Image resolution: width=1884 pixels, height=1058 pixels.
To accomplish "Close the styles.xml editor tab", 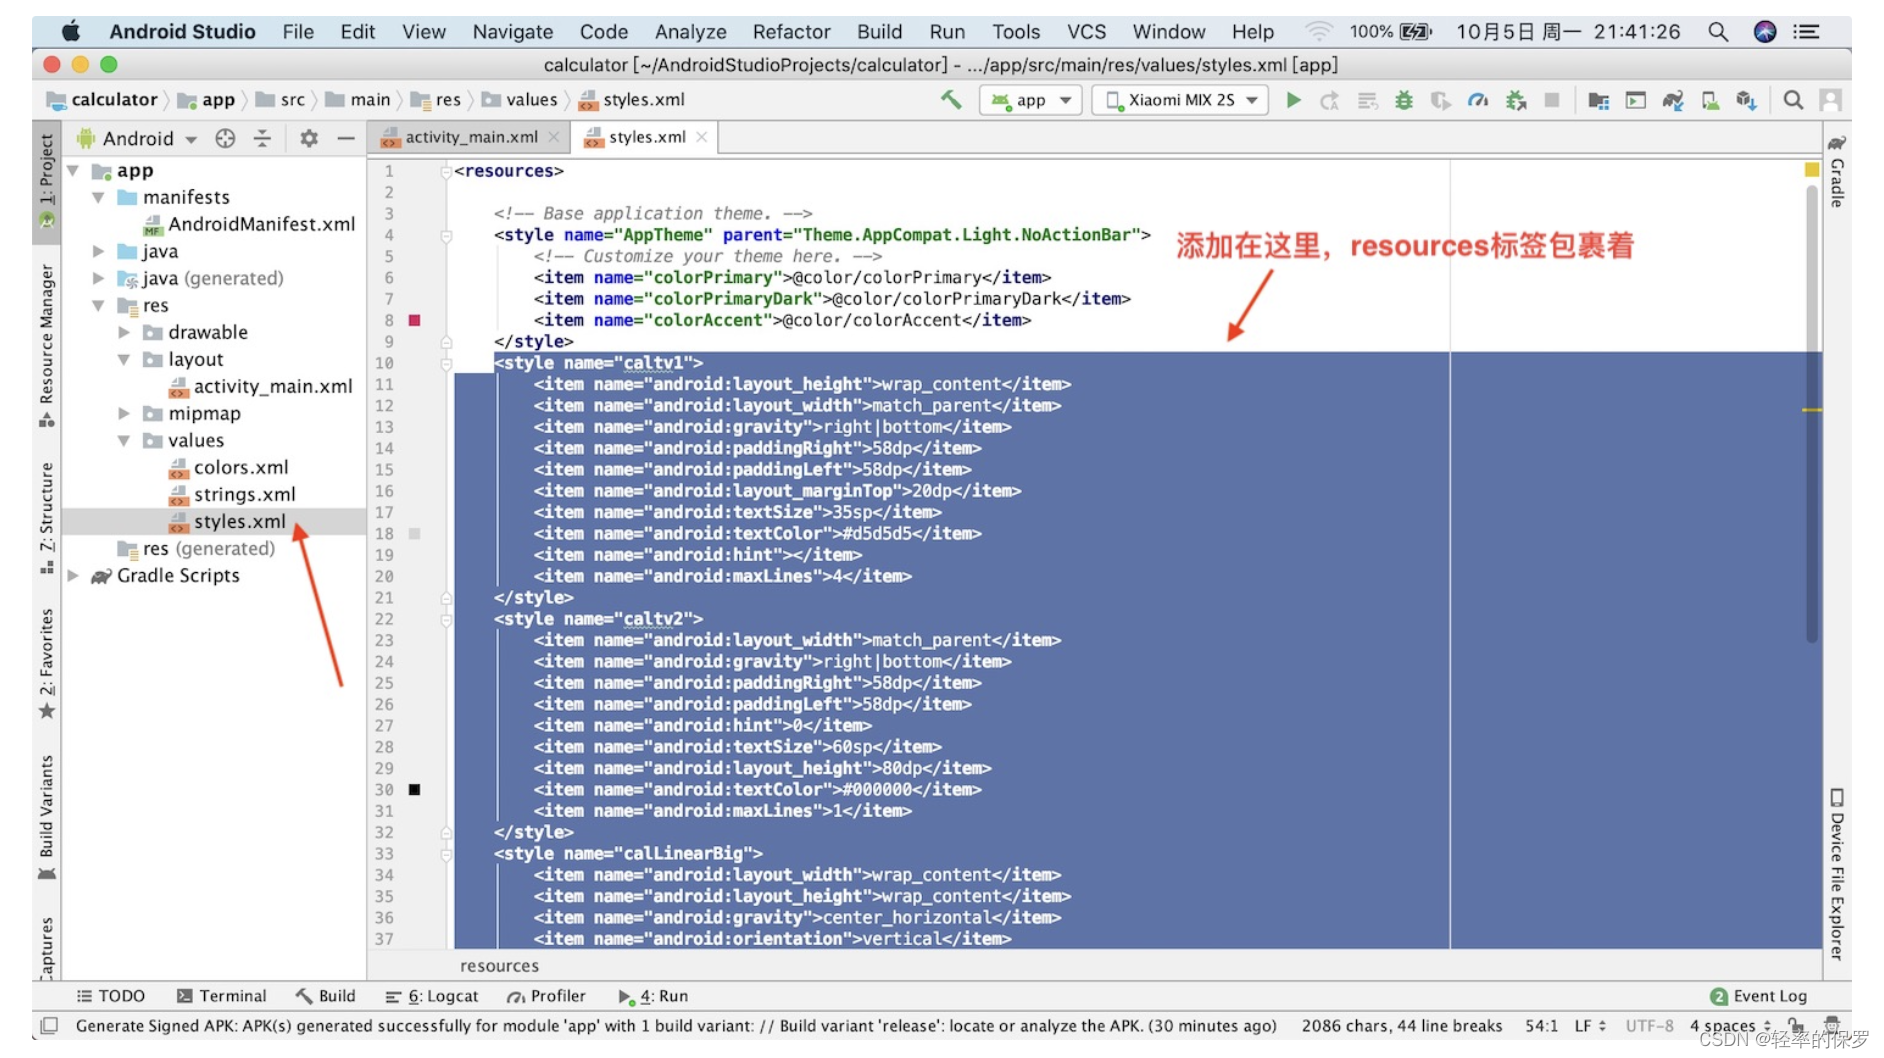I will point(701,138).
